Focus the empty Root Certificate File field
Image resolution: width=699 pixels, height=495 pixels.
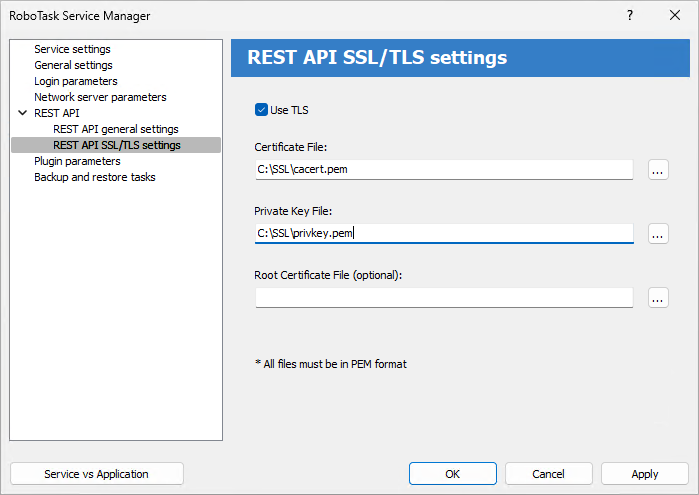coord(444,297)
